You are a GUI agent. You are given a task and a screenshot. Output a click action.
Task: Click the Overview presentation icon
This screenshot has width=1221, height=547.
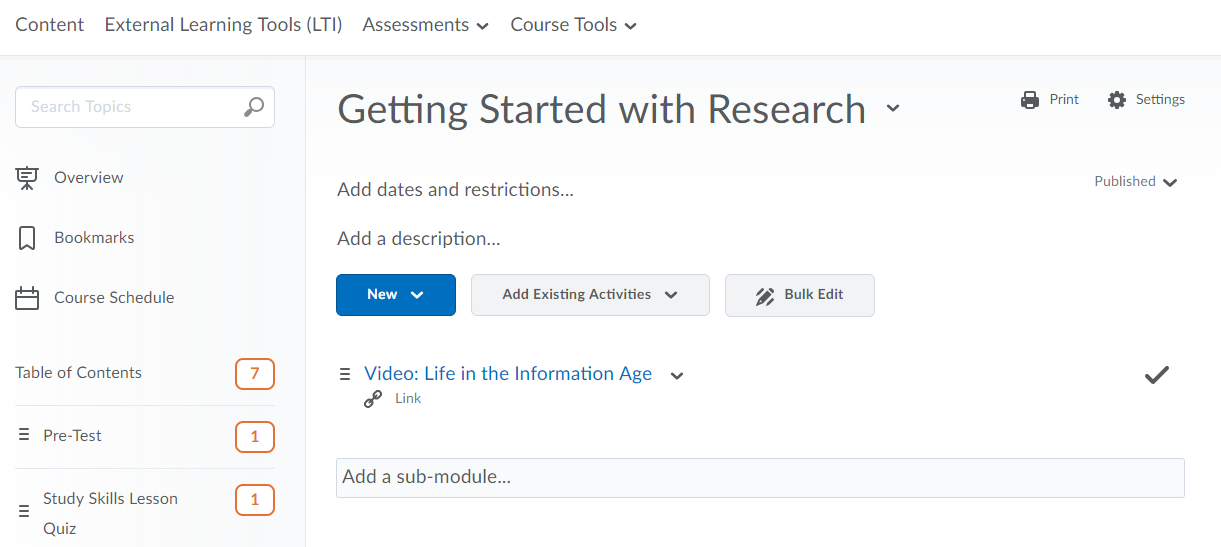click(27, 178)
